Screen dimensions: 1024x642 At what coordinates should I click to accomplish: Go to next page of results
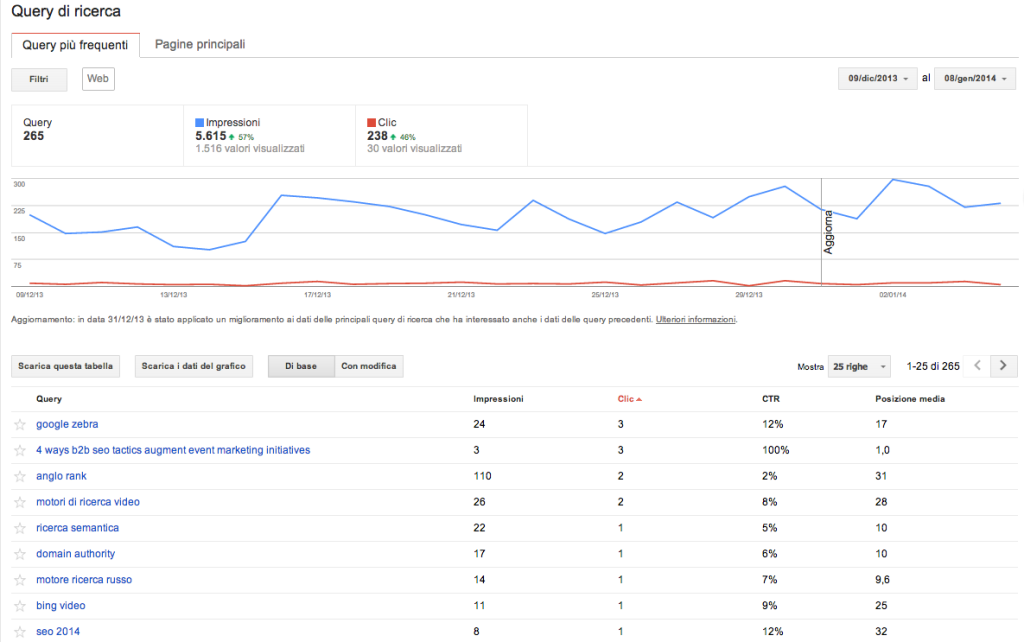(1003, 366)
